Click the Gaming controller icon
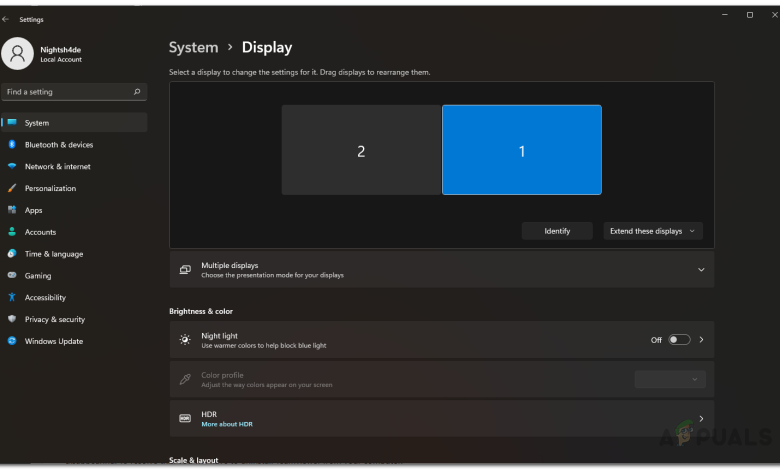Image resolution: width=780 pixels, height=470 pixels. (x=12, y=276)
